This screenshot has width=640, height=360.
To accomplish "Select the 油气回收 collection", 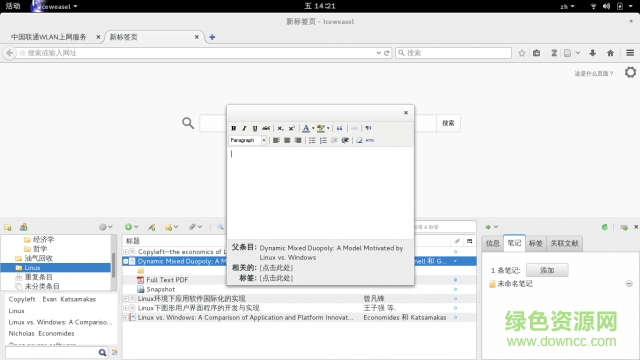I will (38, 258).
